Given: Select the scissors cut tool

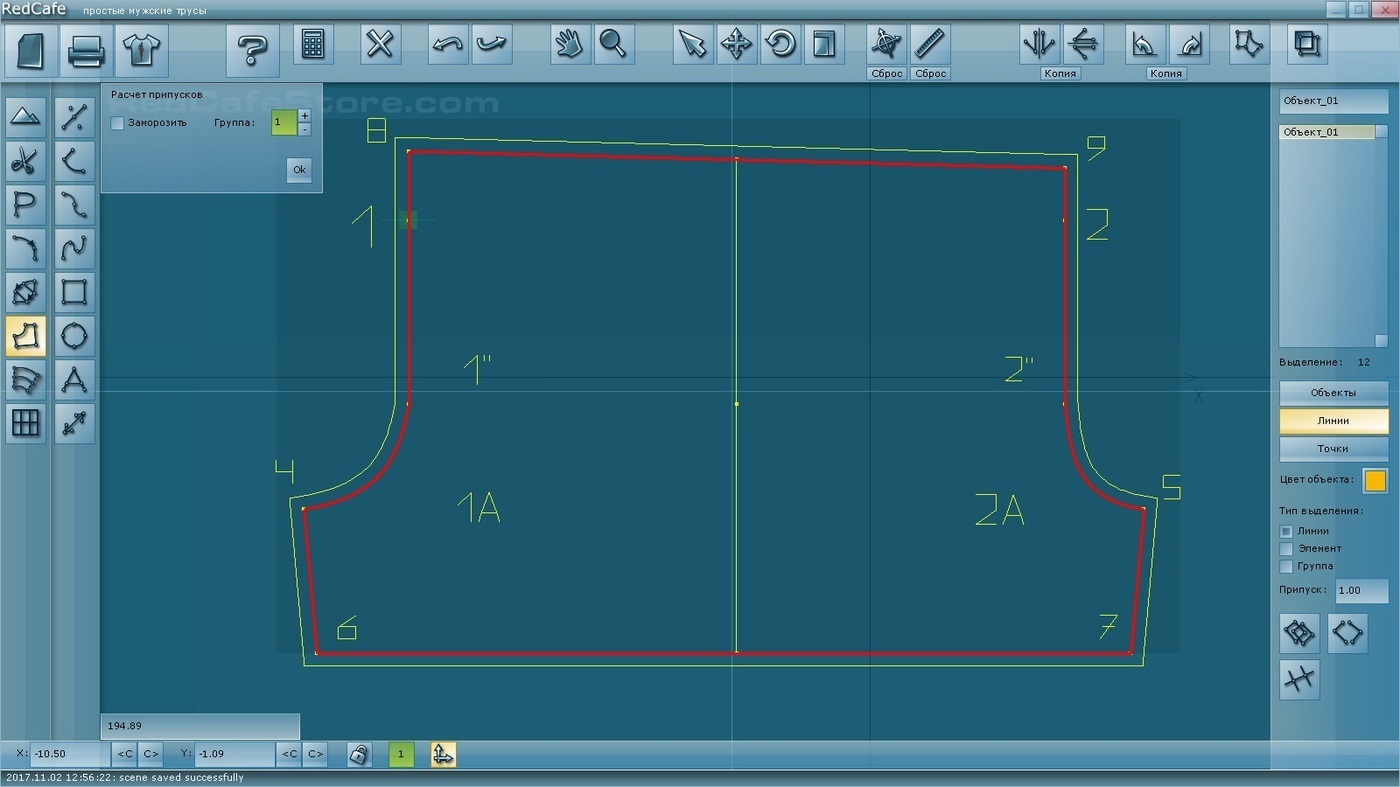Looking at the screenshot, I should 26,161.
